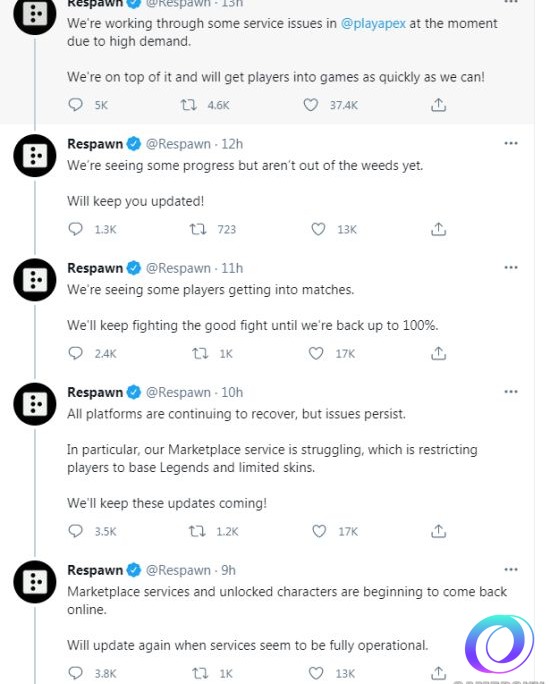
Task: Retweet the 11h tweet about players getting into matches
Action: click(x=200, y=353)
